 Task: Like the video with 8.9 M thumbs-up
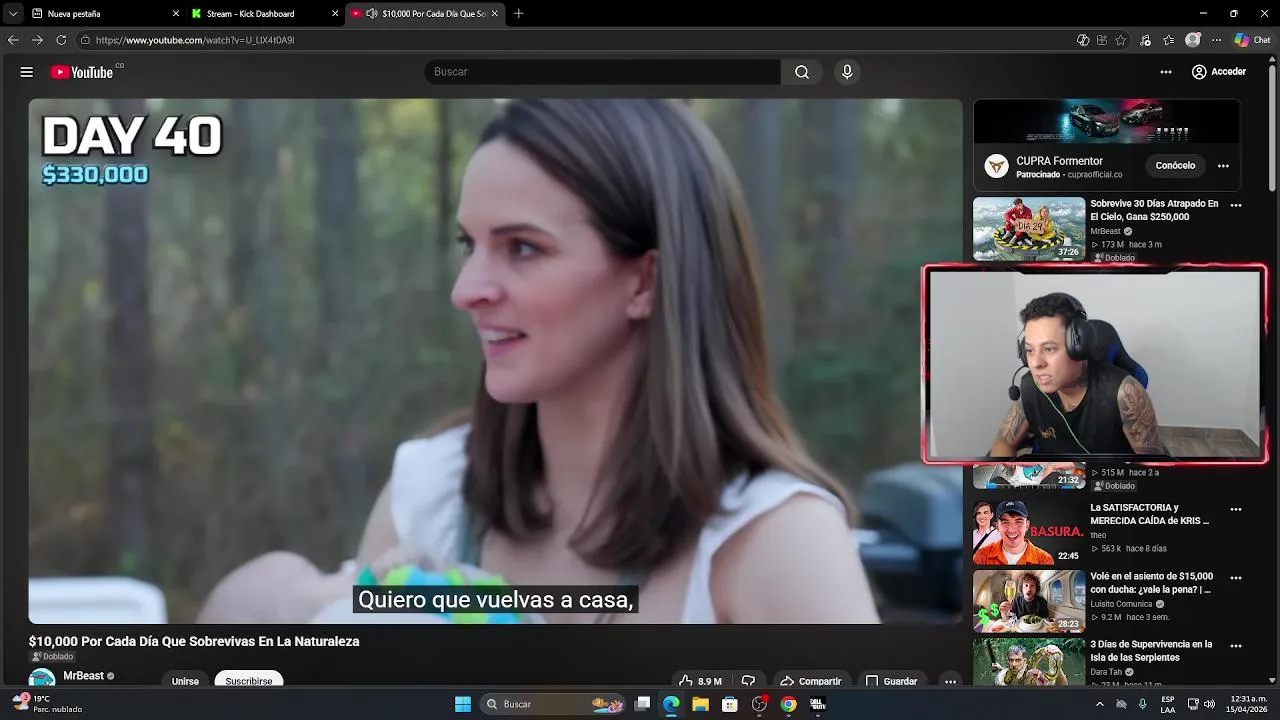pyautogui.click(x=701, y=680)
